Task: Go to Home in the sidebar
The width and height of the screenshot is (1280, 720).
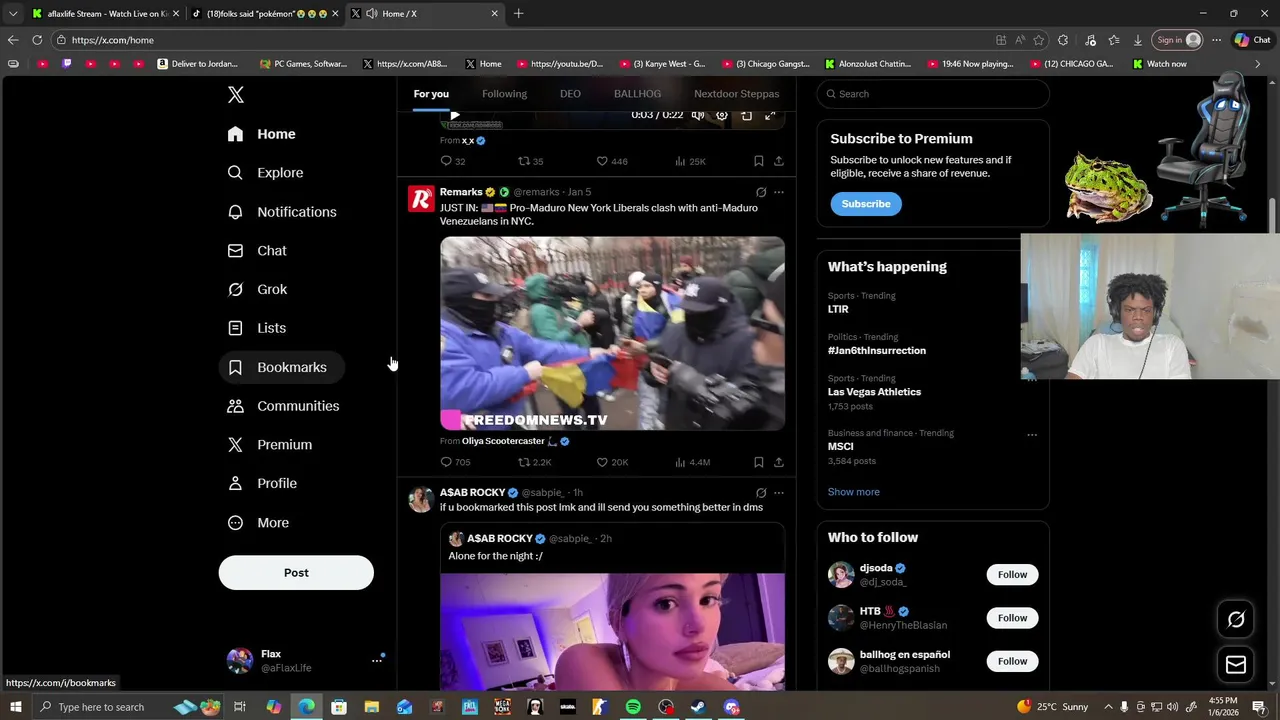Action: (261, 134)
